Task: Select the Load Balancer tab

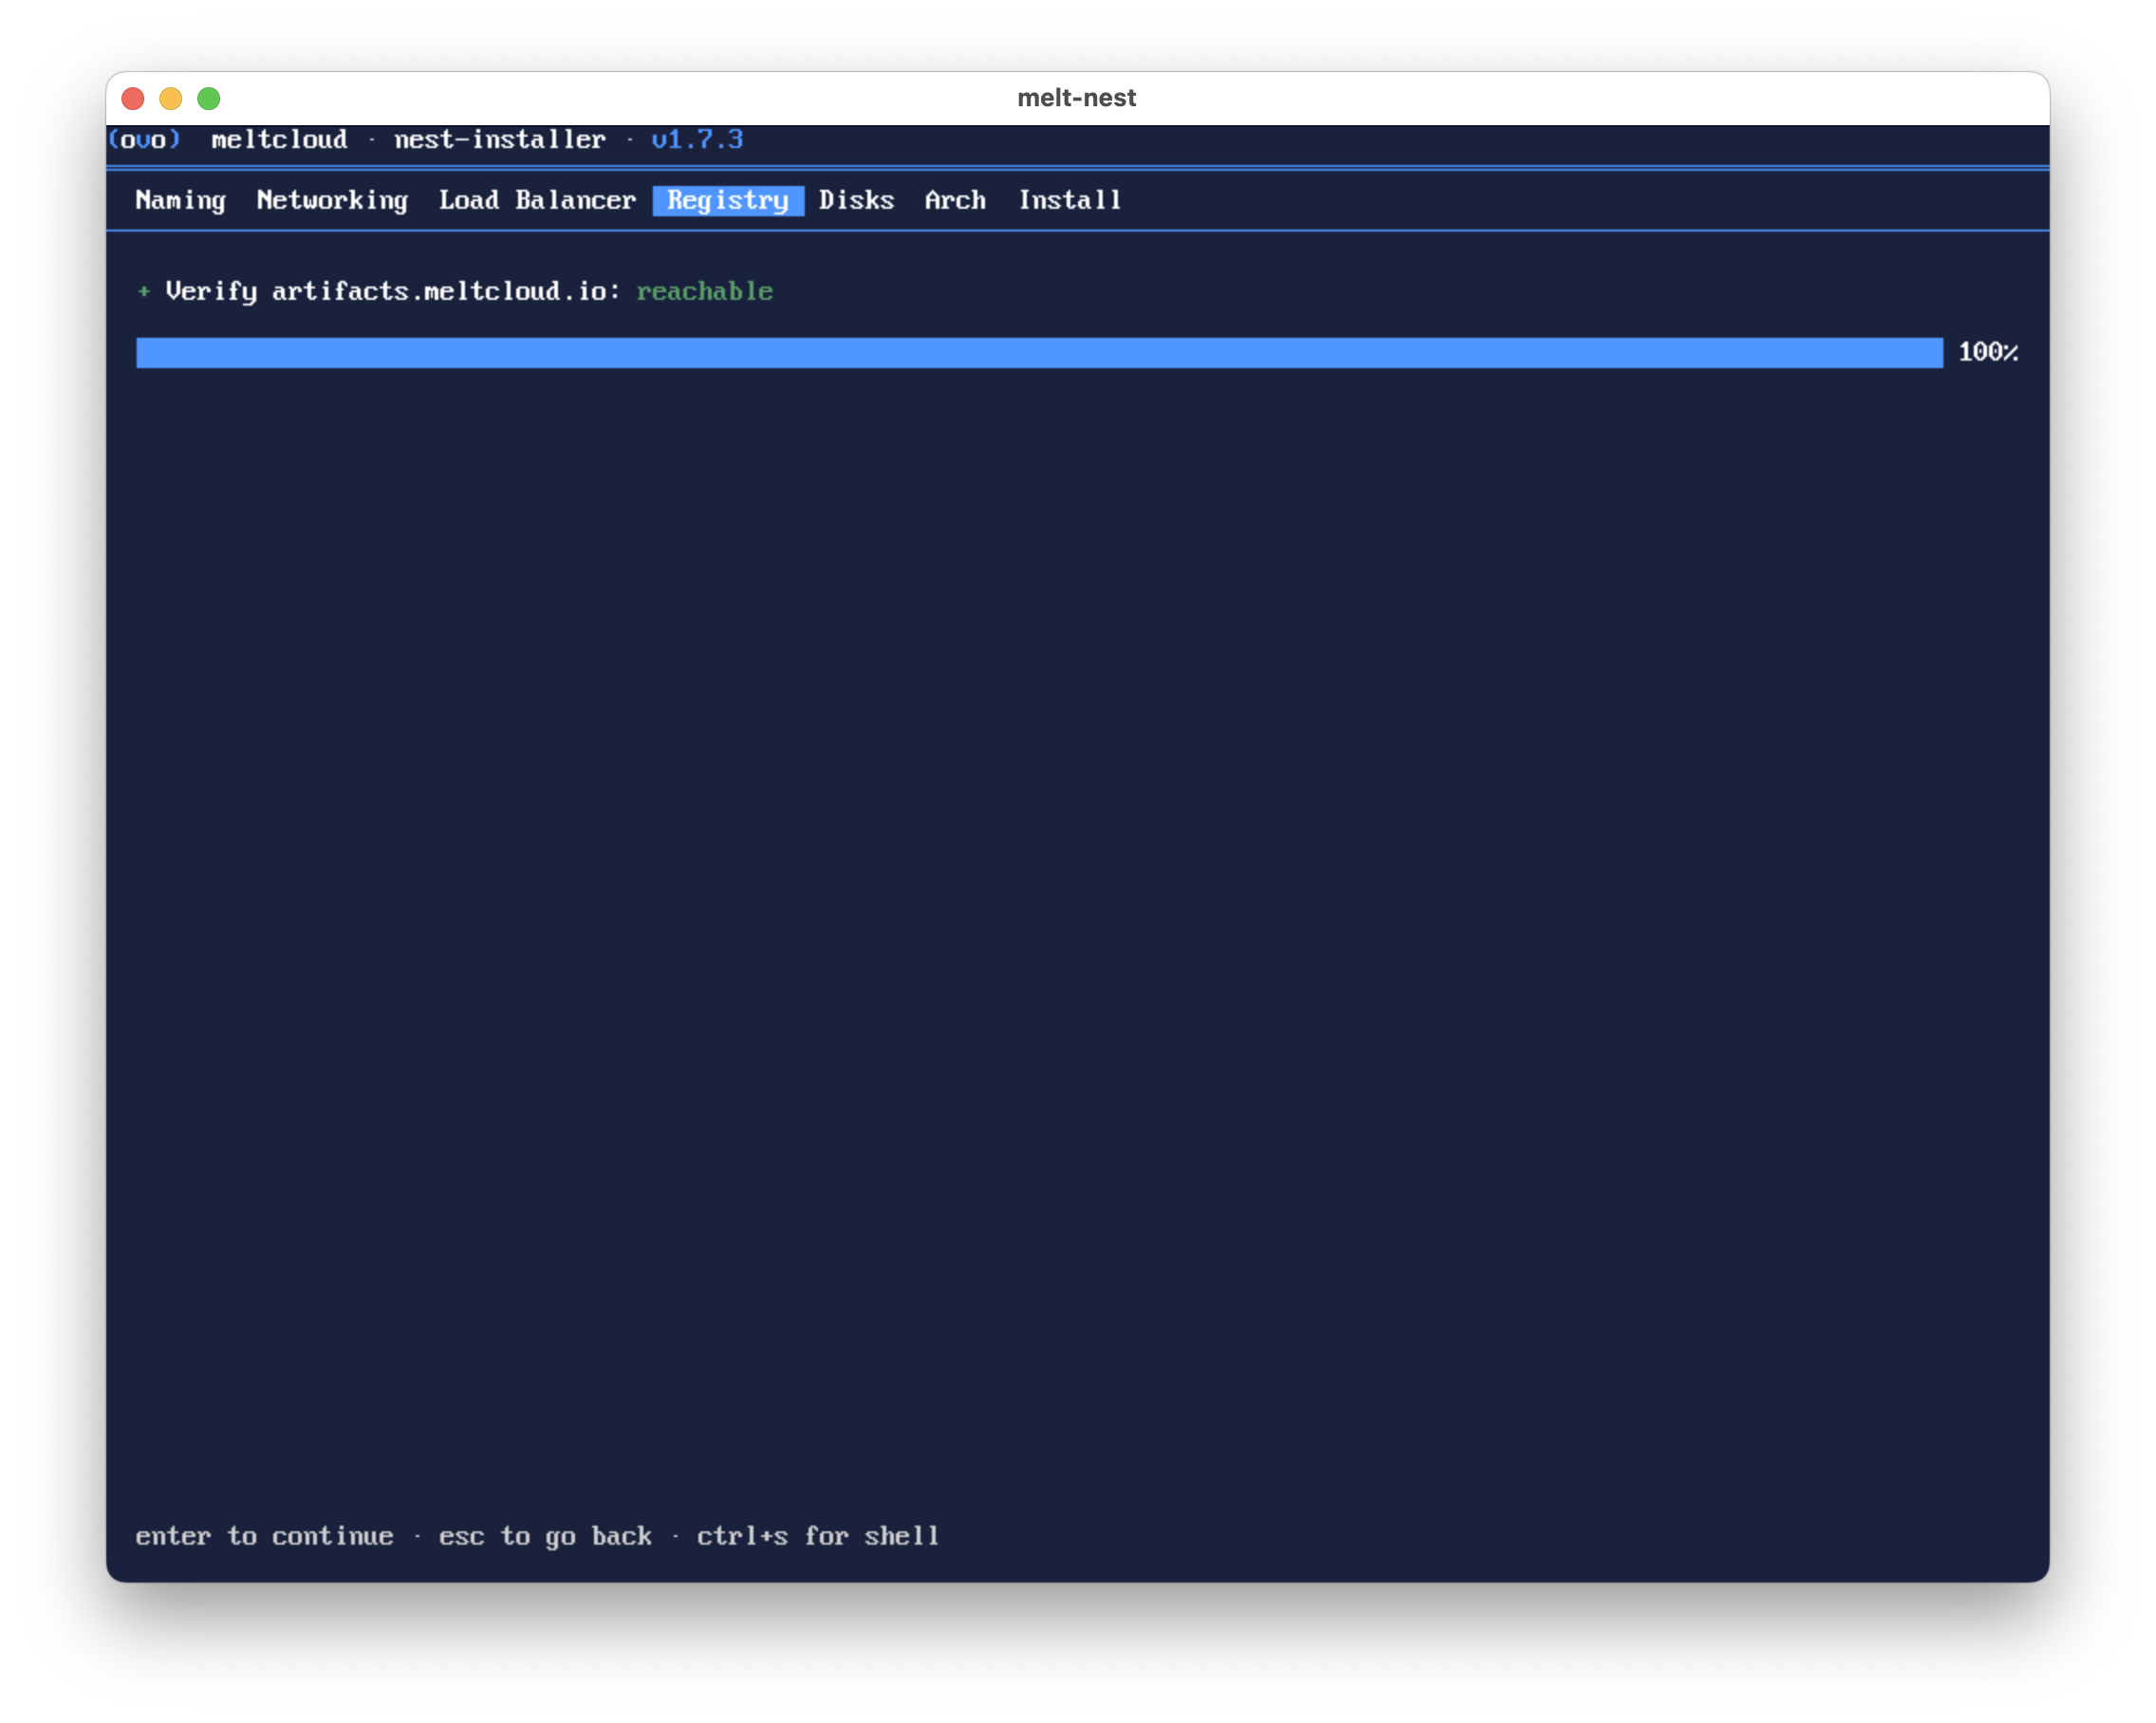Action: click(x=537, y=201)
